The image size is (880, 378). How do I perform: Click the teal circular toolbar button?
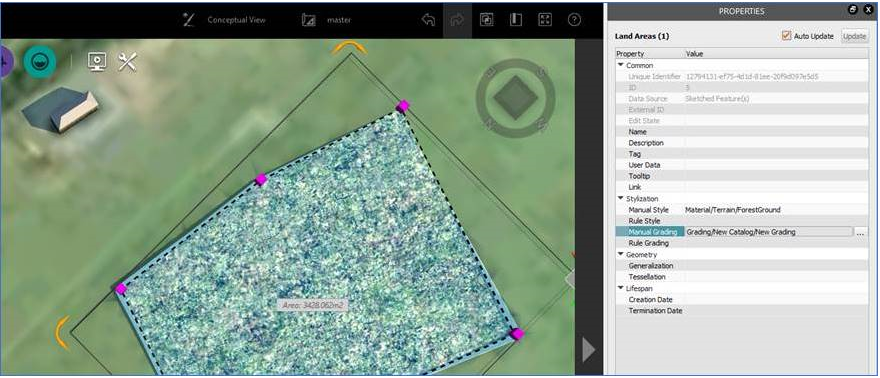pos(39,61)
